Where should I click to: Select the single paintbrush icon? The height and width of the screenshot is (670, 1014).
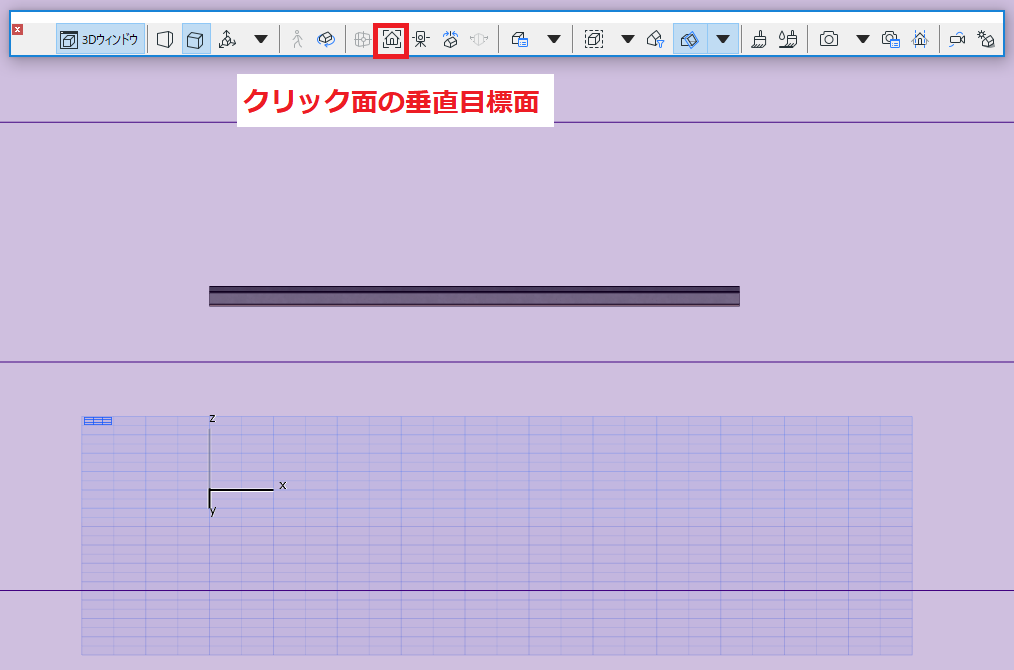pos(759,39)
